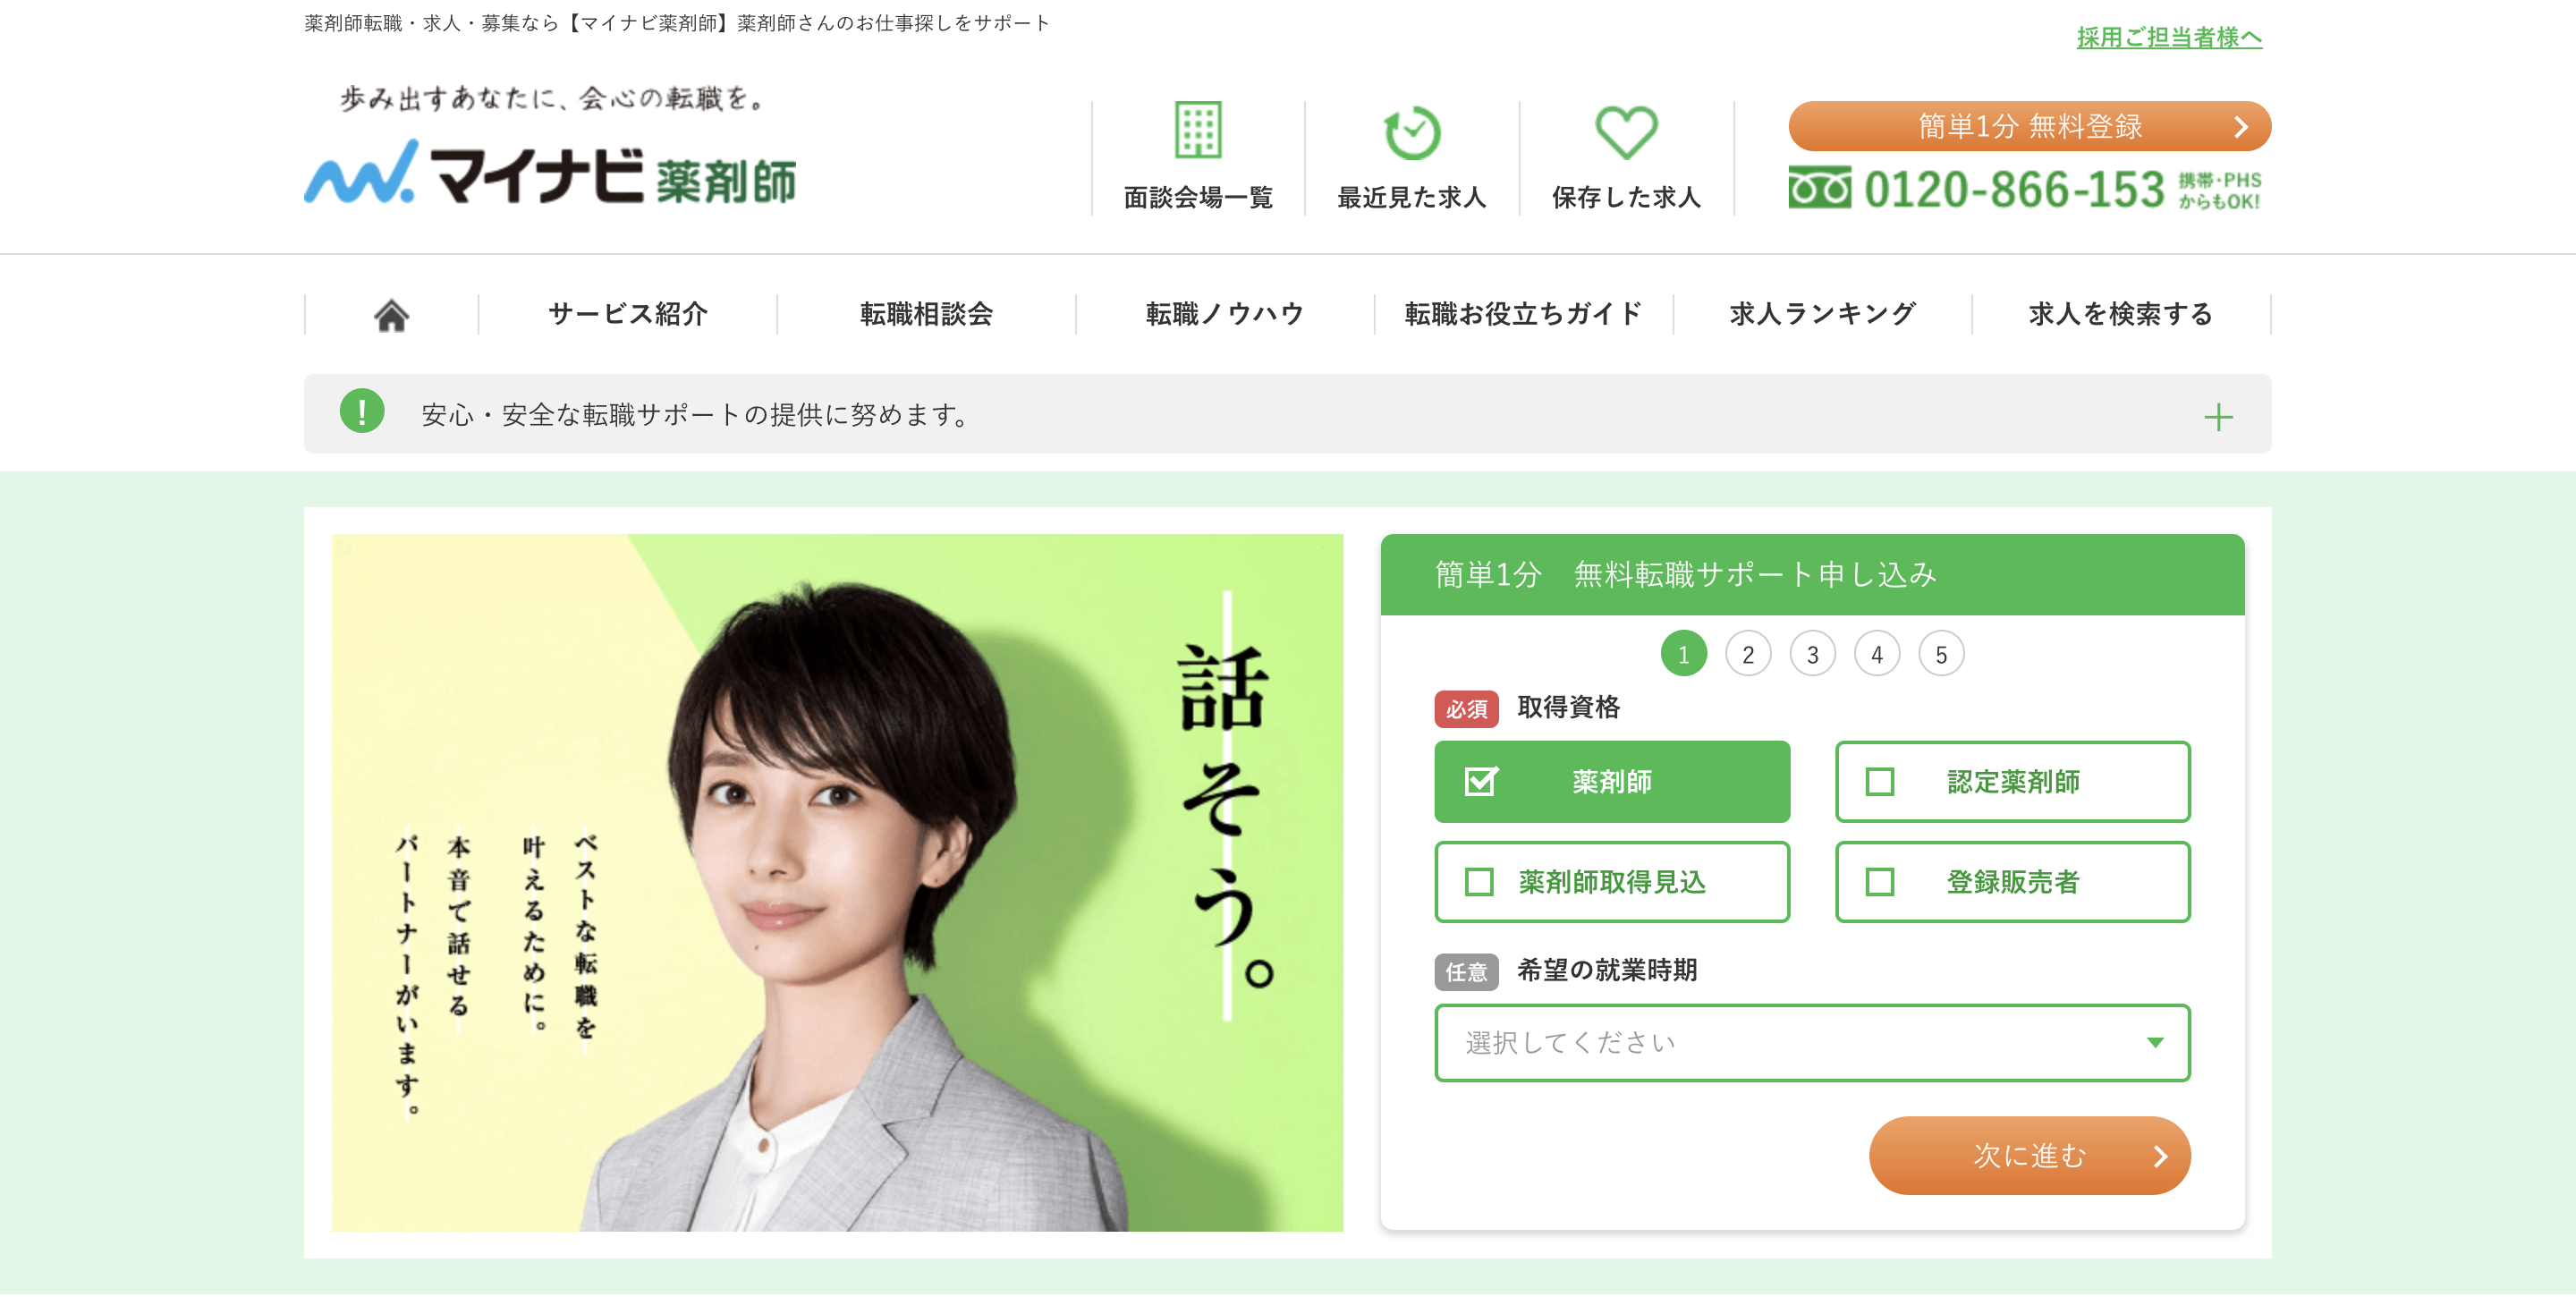This screenshot has width=2576, height=1297.
Task: Click the home icon in navigation bar
Action: pyautogui.click(x=391, y=315)
